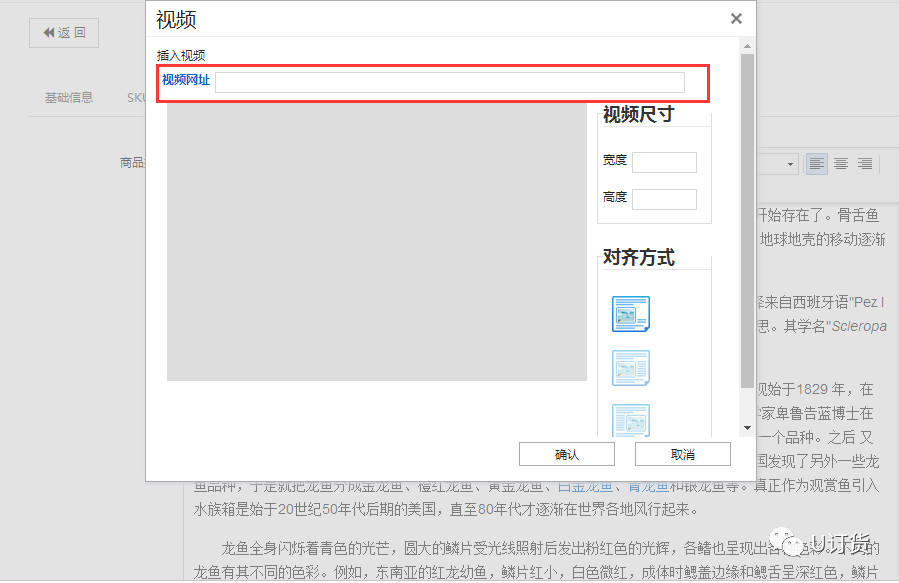Screen dimensions: 899x583
Task: Select the first alignment option icon
Action: point(631,314)
